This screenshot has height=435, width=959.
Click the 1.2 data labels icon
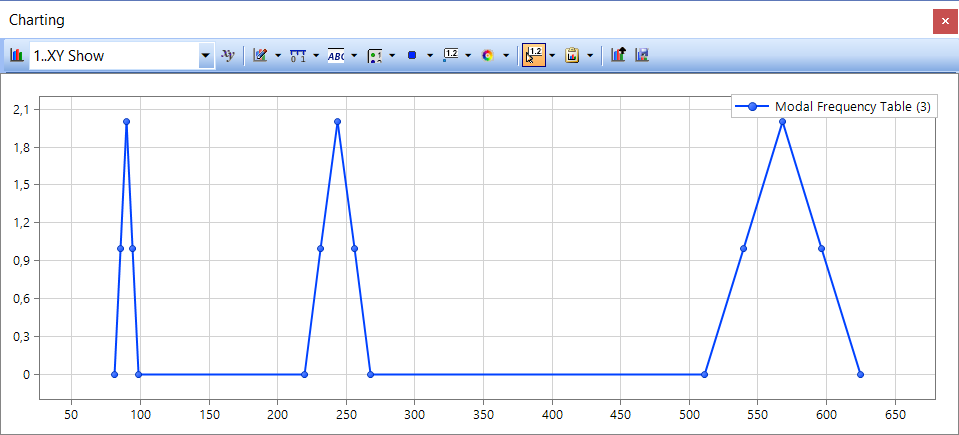[x=450, y=55]
